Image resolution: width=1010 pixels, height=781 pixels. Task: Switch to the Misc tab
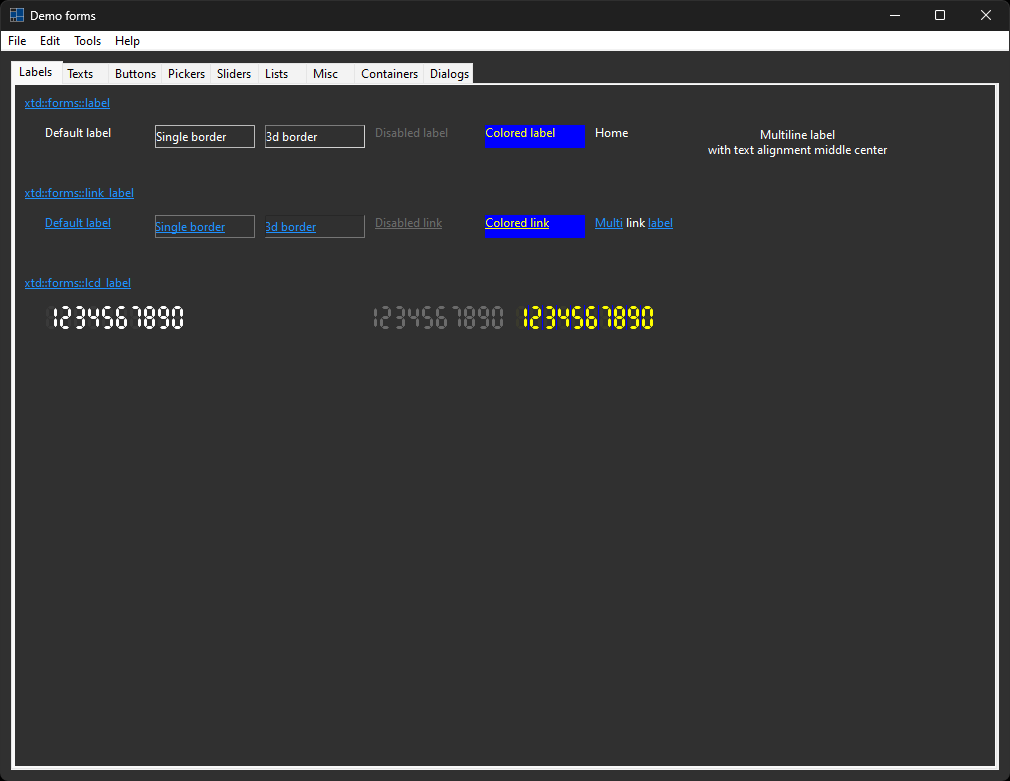pos(325,74)
